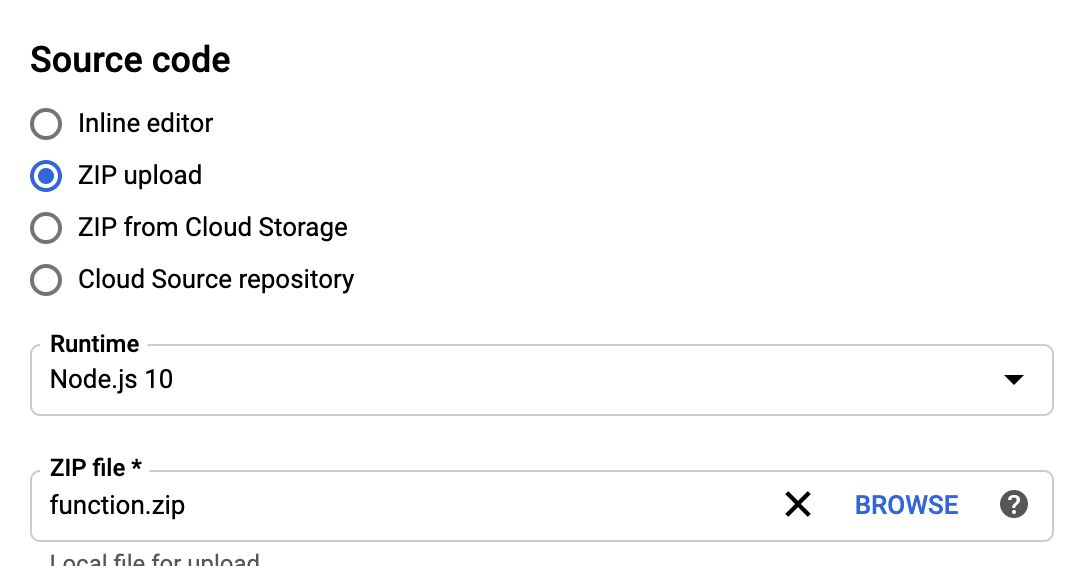This screenshot has width=1074, height=566.
Task: Expand the Runtime dropdown arrow
Action: (x=1014, y=380)
